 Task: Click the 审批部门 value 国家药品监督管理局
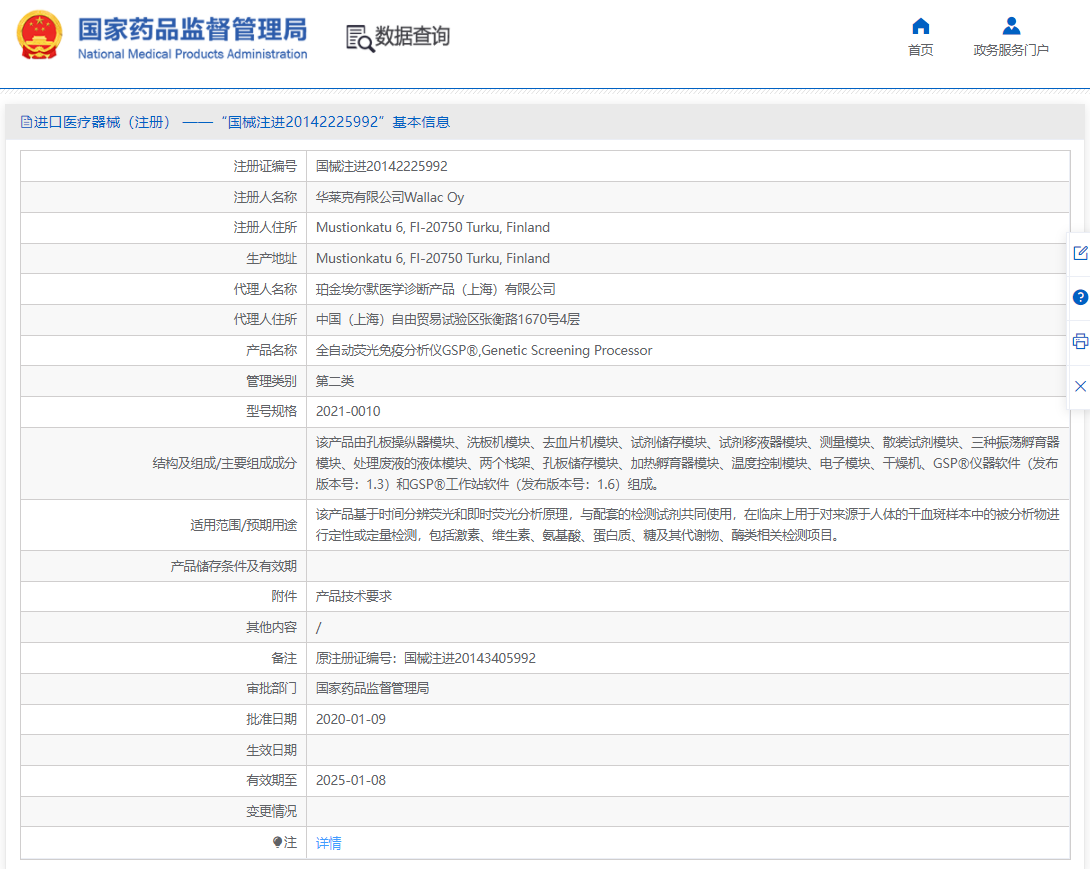tap(372, 688)
